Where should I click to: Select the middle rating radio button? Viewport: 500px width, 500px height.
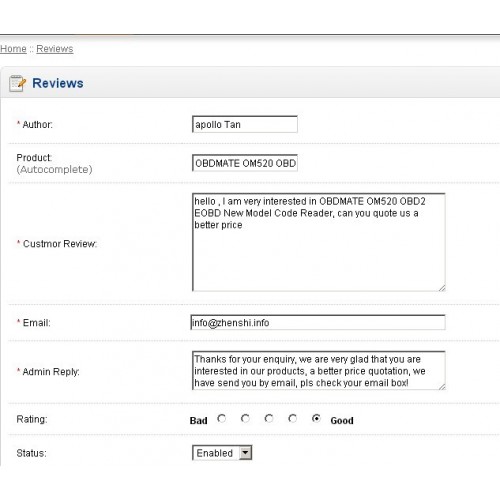tap(269, 418)
